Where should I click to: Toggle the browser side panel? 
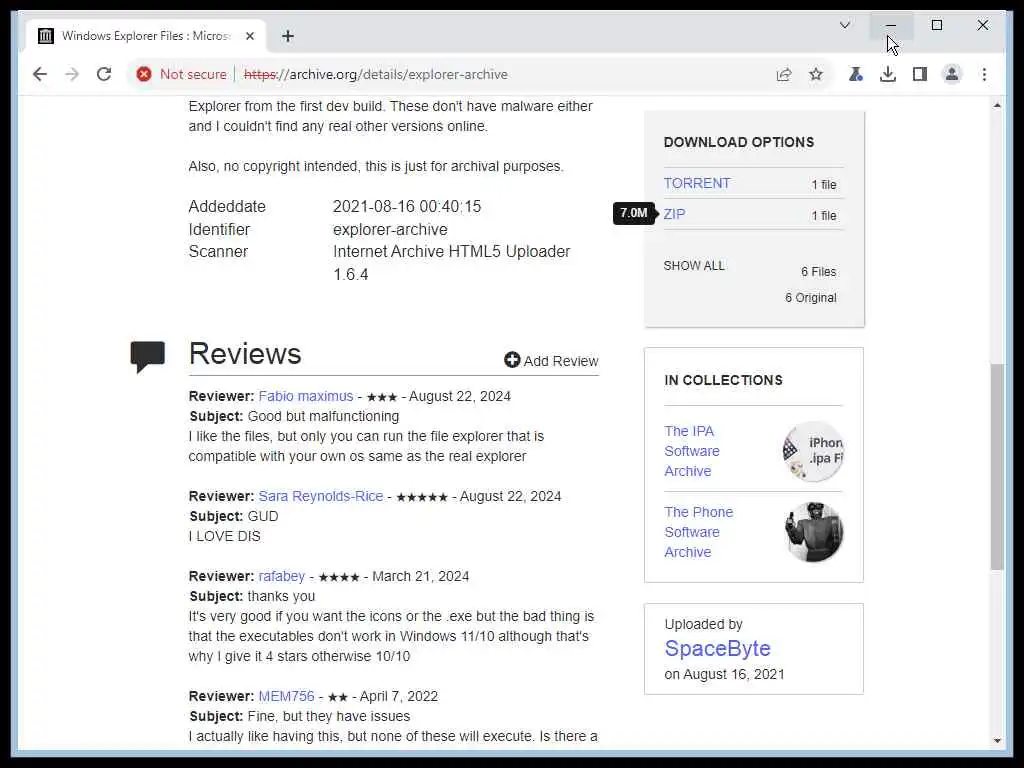pyautogui.click(x=920, y=74)
